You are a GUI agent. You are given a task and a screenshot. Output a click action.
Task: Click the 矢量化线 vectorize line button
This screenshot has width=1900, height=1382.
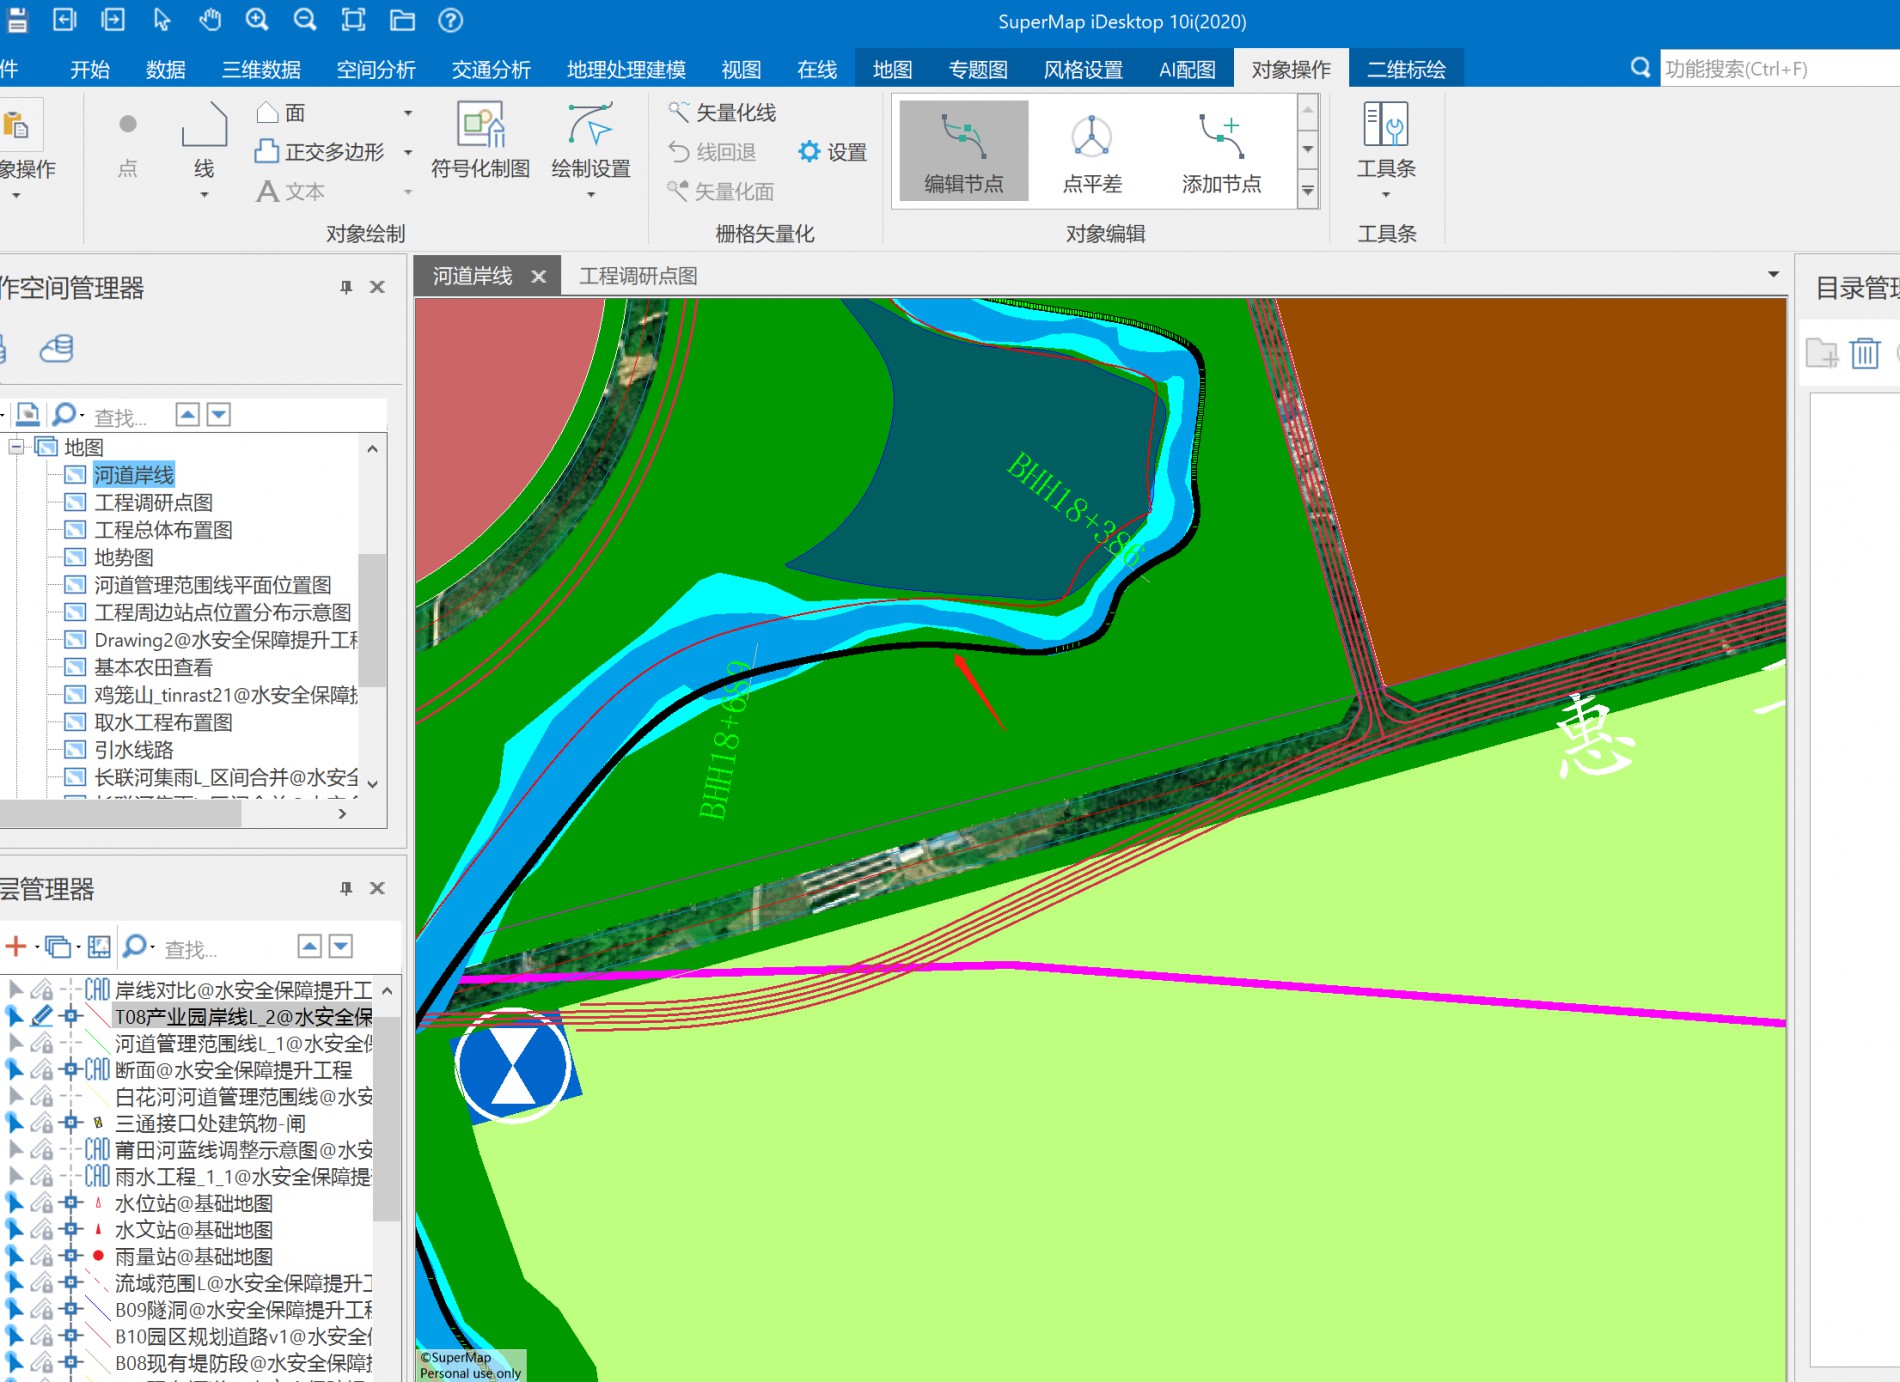pos(722,113)
